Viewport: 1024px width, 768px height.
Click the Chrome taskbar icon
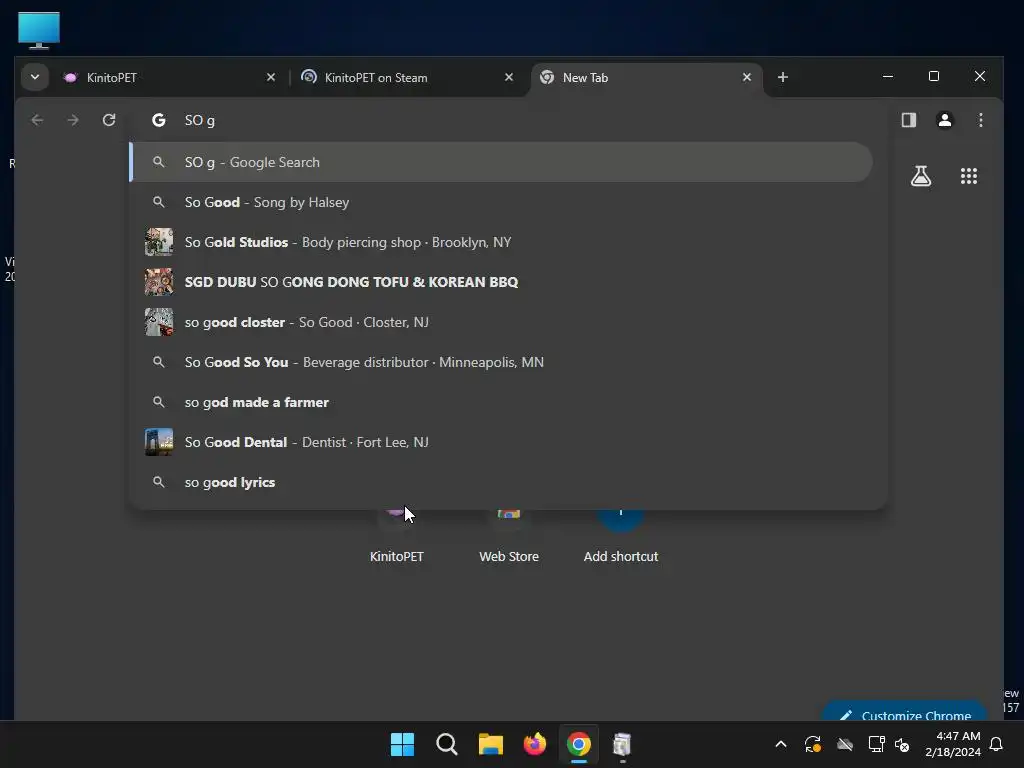579,744
